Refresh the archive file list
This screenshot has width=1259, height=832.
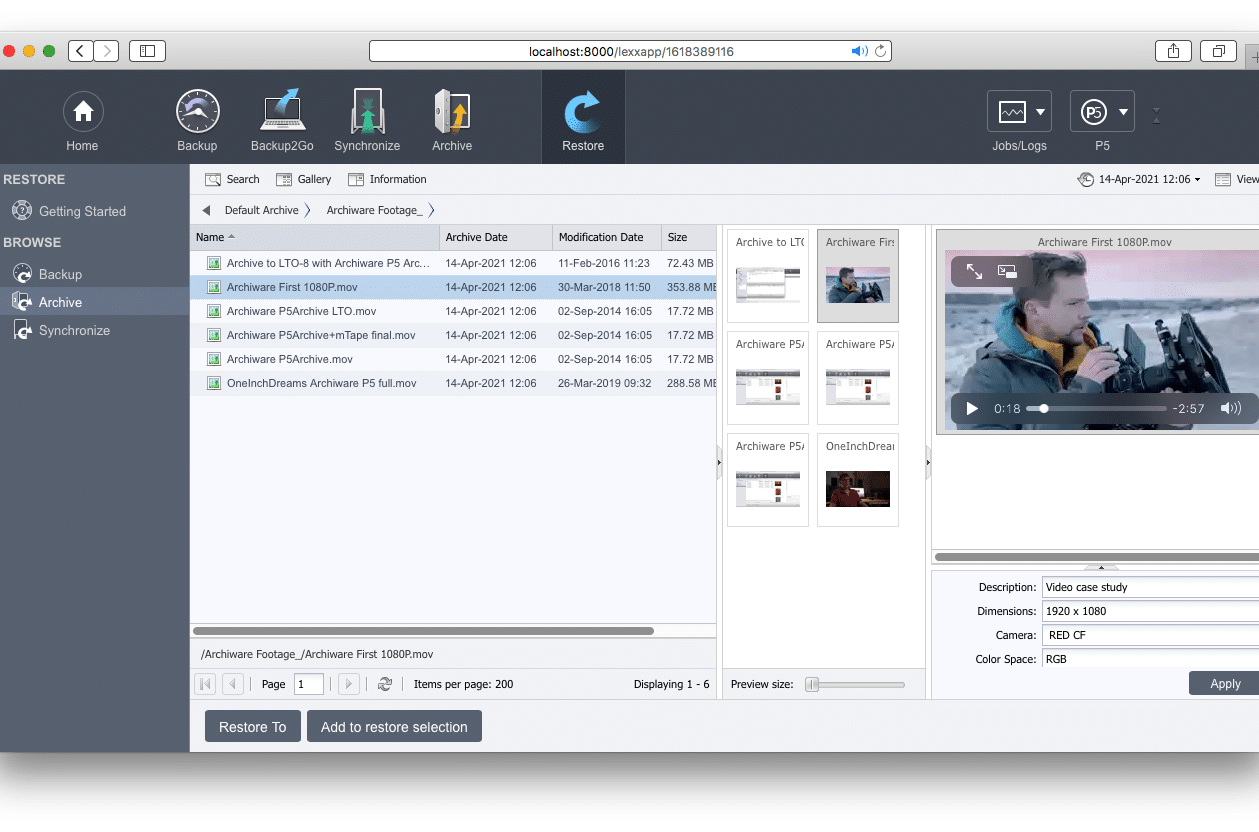click(x=386, y=684)
